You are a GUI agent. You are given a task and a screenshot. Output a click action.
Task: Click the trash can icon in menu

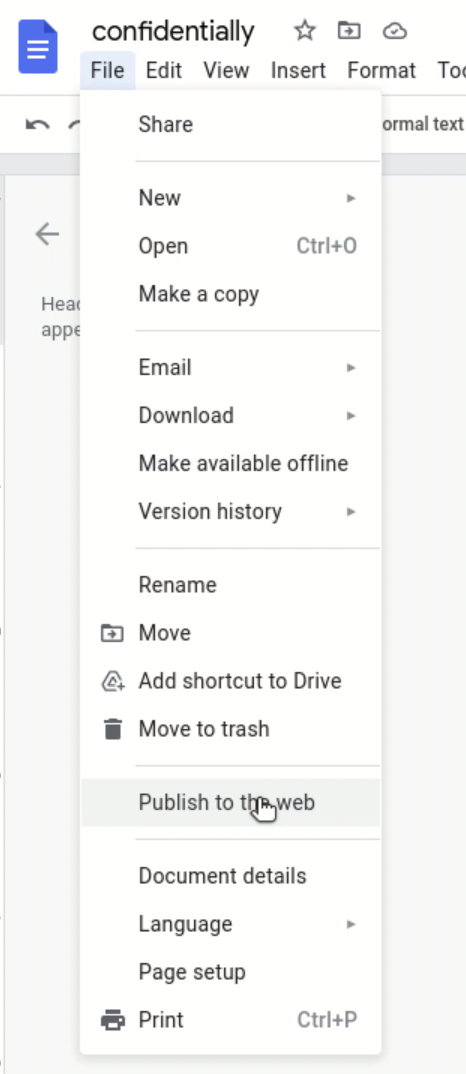112,729
